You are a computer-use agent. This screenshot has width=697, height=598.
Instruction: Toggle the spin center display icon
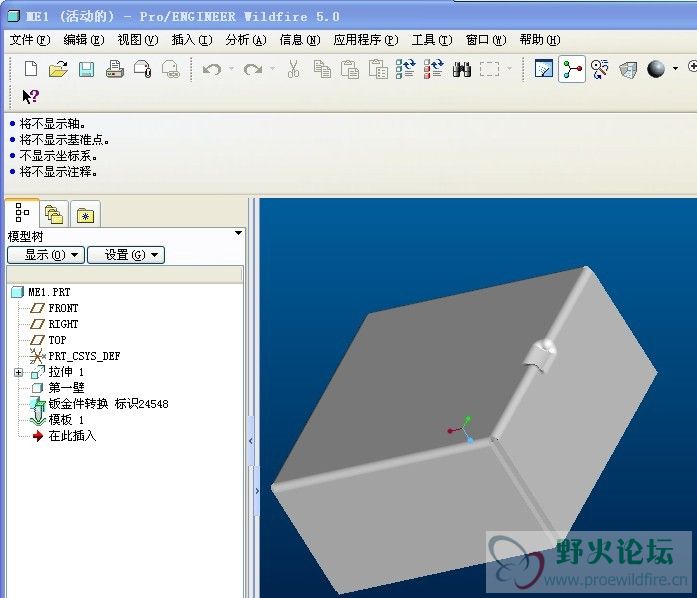click(x=572, y=69)
